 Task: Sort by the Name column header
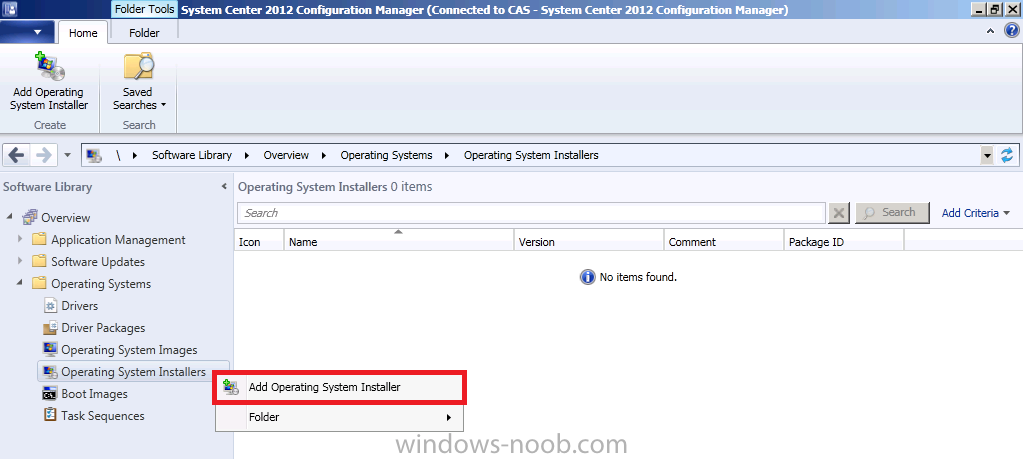pyautogui.click(x=399, y=240)
